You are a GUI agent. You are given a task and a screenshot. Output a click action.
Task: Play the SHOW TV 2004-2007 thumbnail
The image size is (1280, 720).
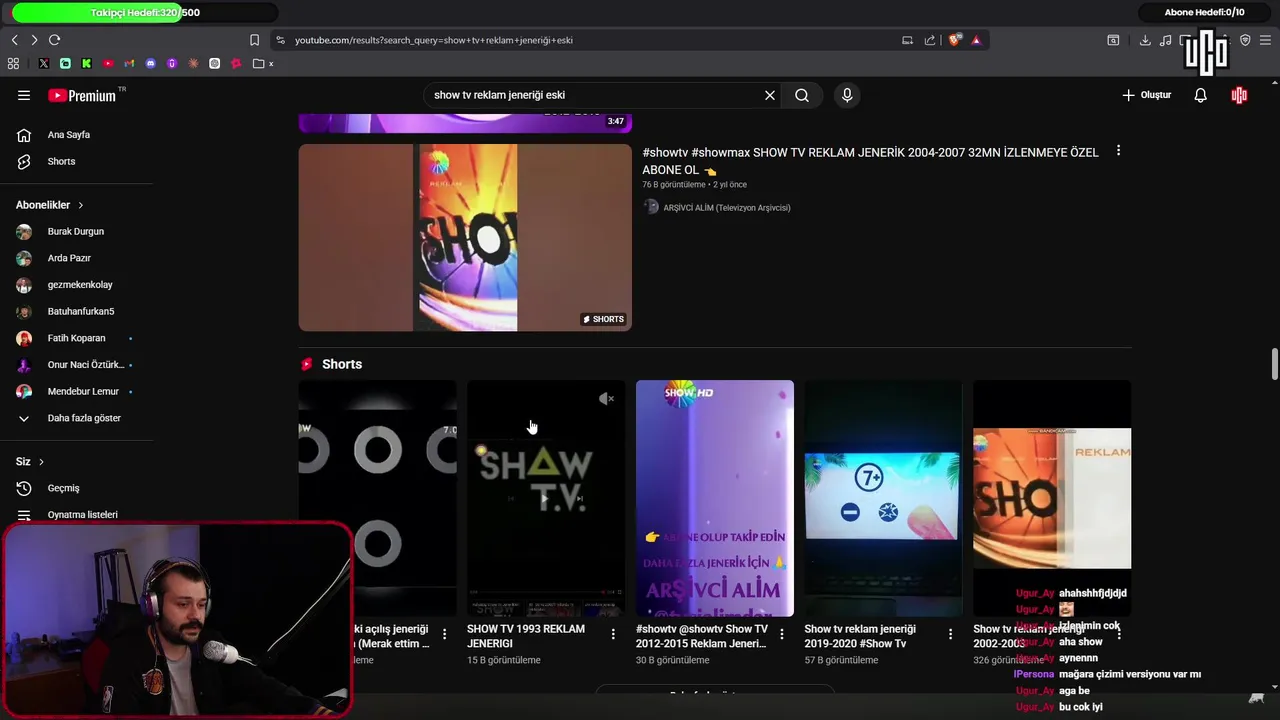click(x=465, y=237)
